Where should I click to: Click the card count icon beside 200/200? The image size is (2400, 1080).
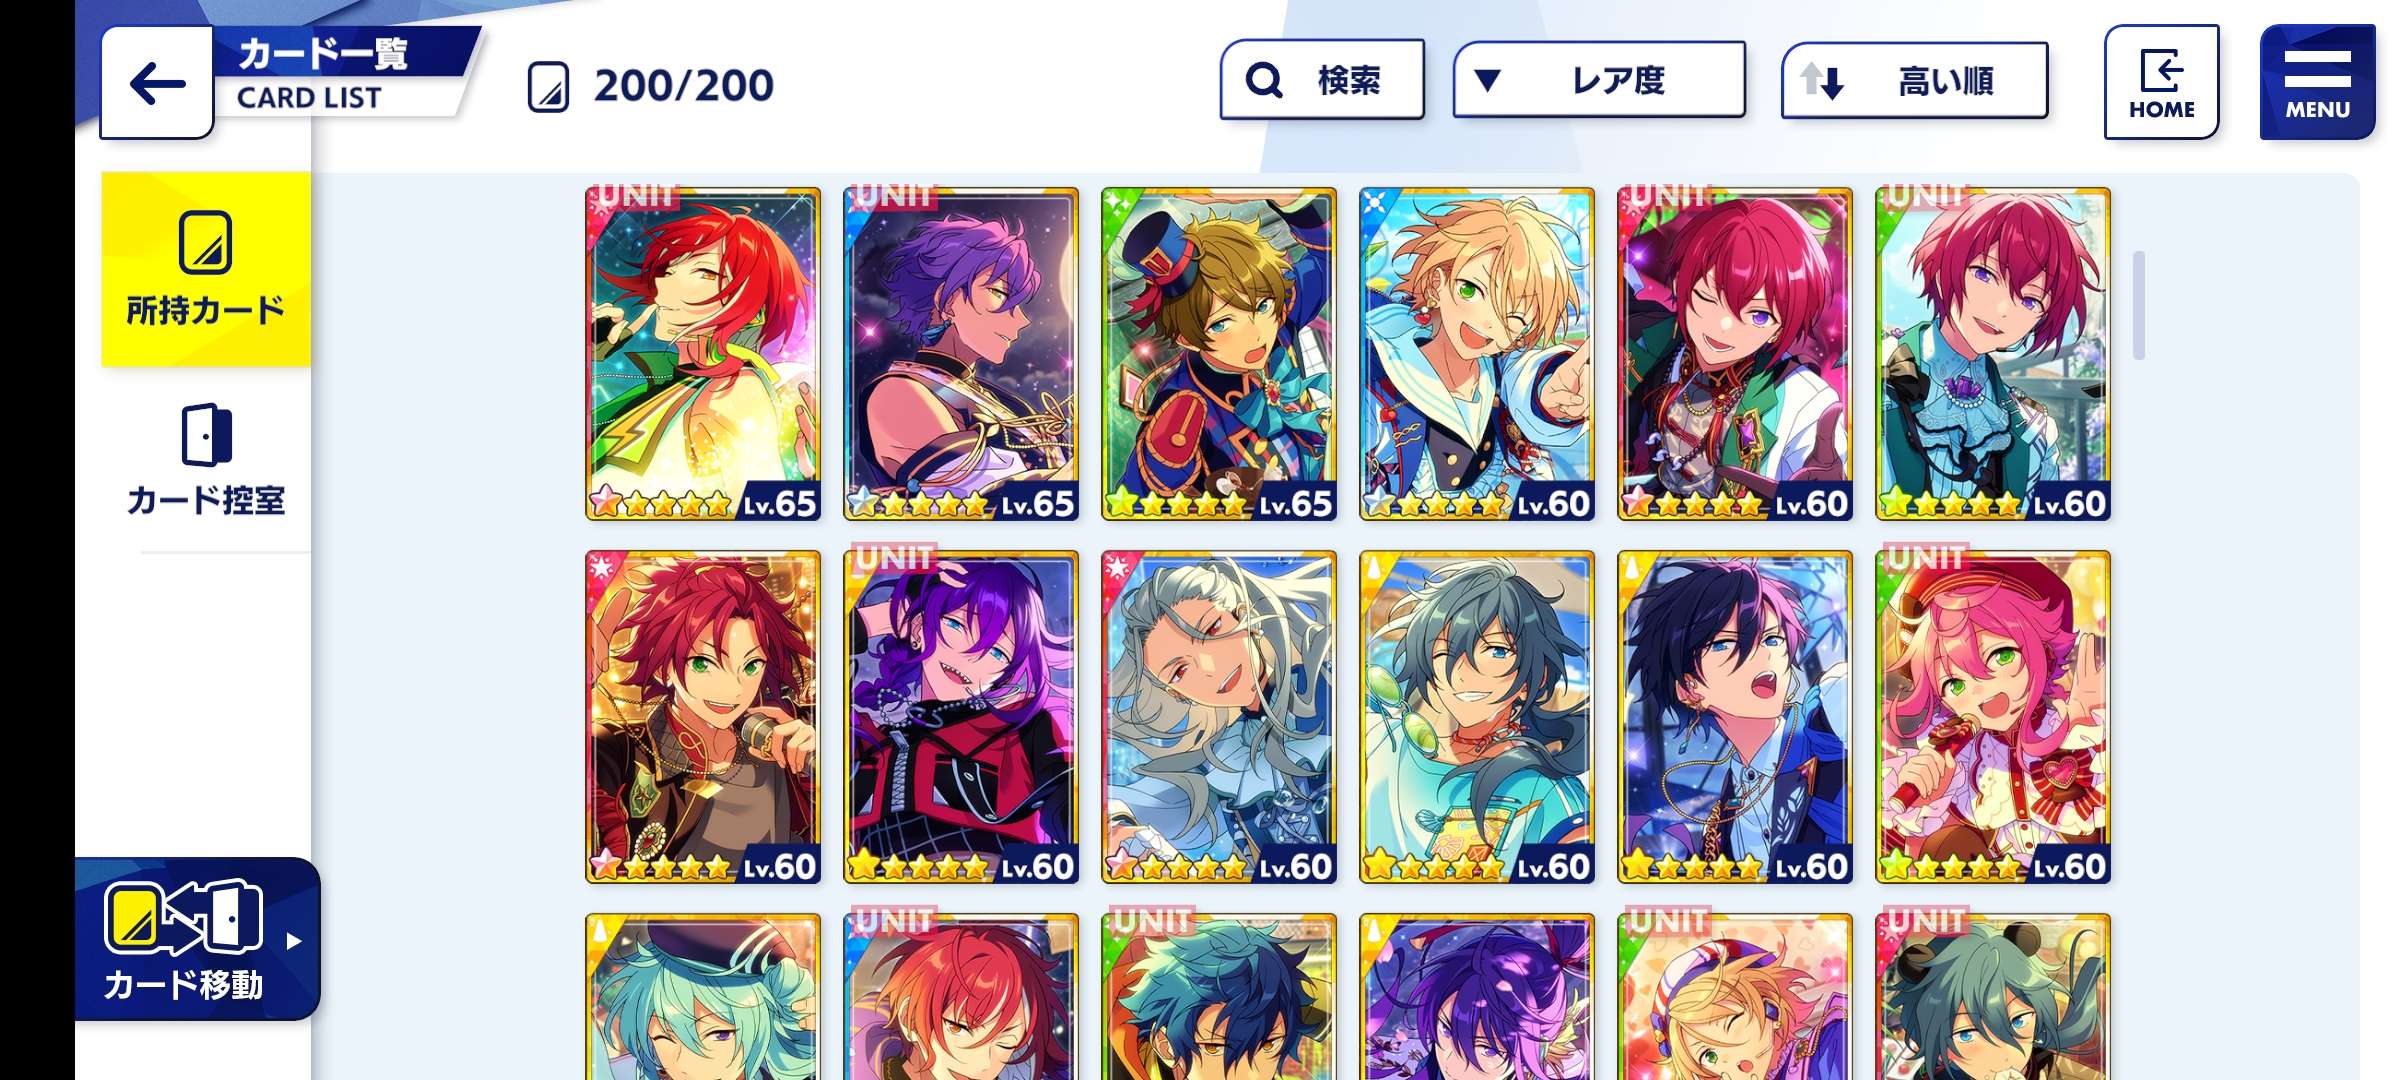548,86
